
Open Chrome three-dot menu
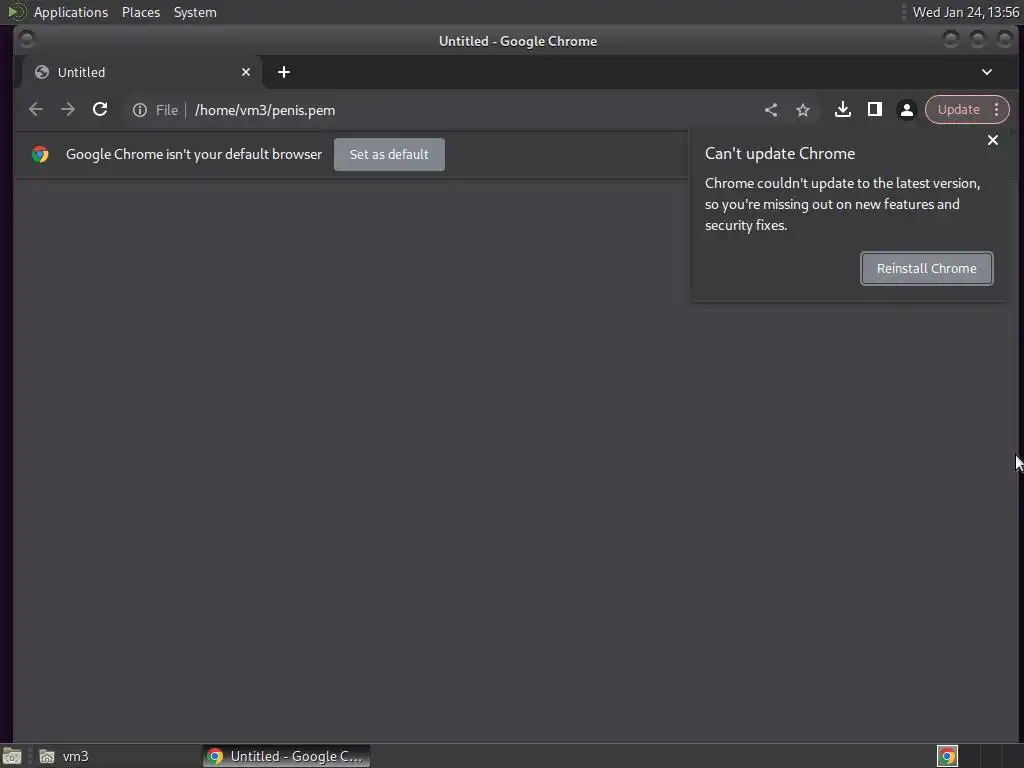tap(997, 110)
